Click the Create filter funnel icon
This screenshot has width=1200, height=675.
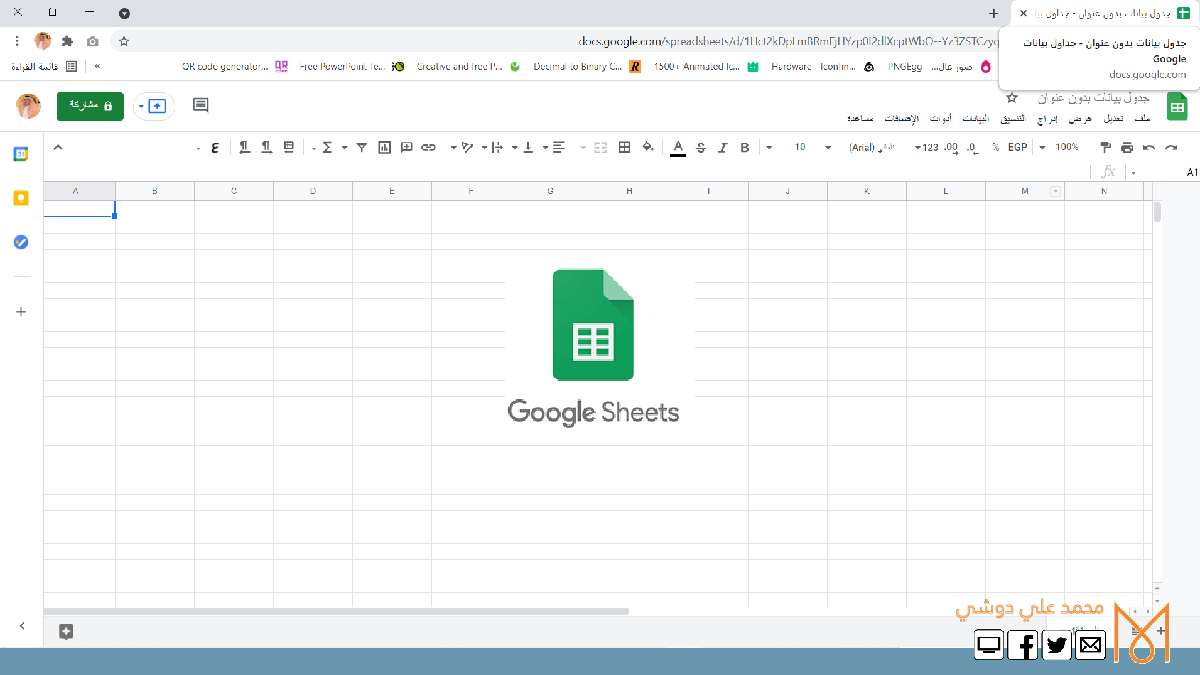click(x=361, y=148)
